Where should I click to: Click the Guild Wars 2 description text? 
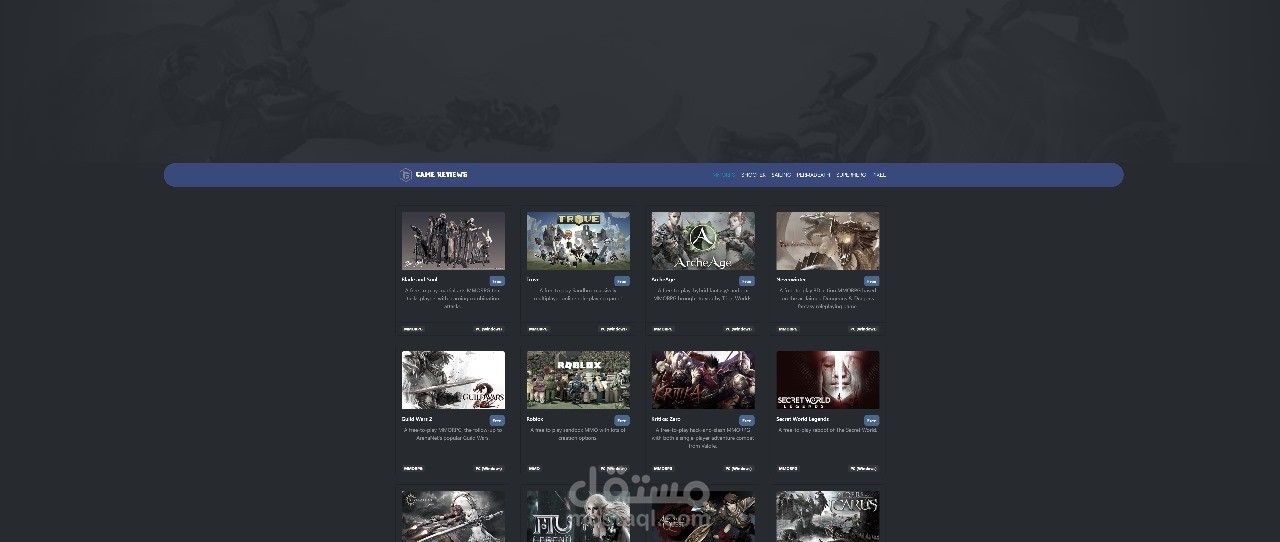click(x=453, y=434)
